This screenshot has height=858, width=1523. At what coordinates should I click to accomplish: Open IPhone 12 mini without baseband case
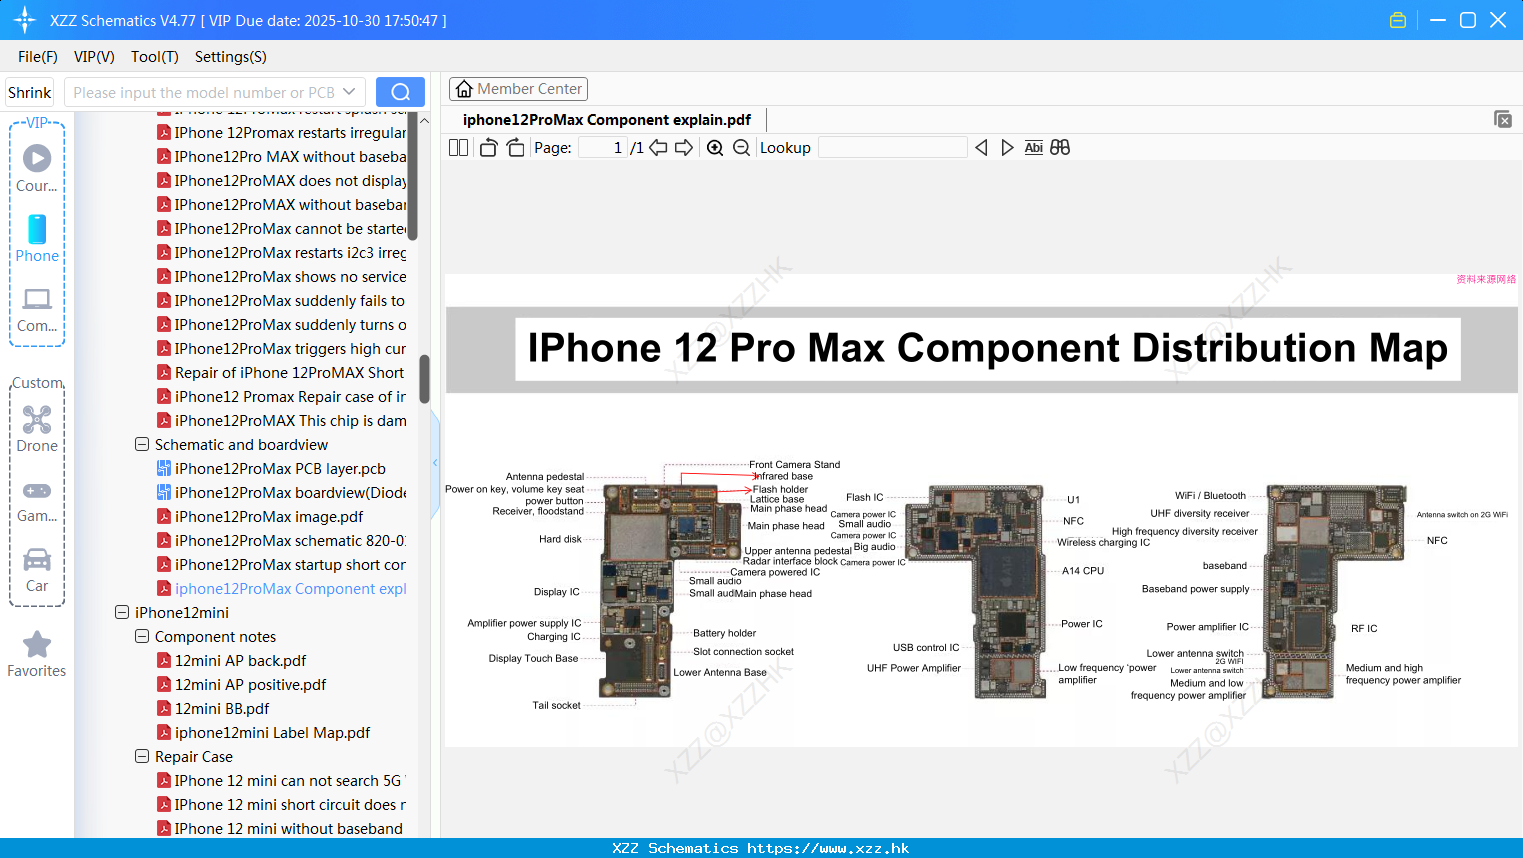(280, 829)
